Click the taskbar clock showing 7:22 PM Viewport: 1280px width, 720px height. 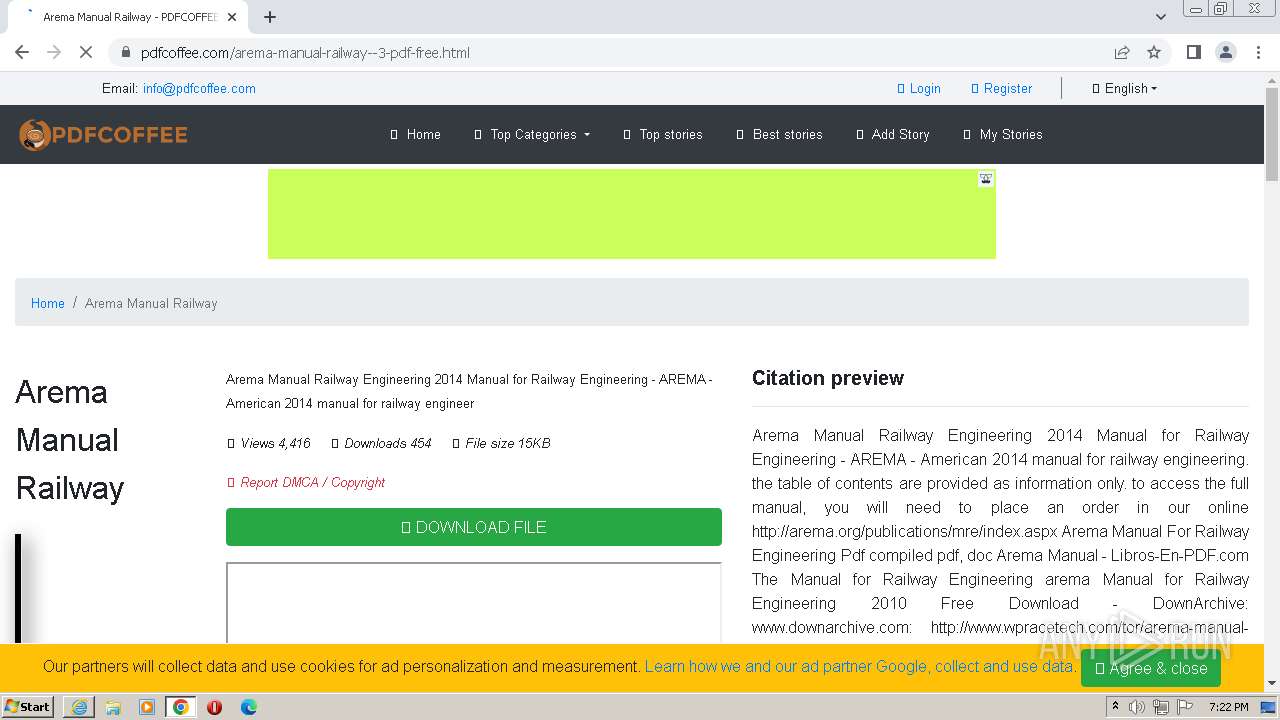(1228, 707)
